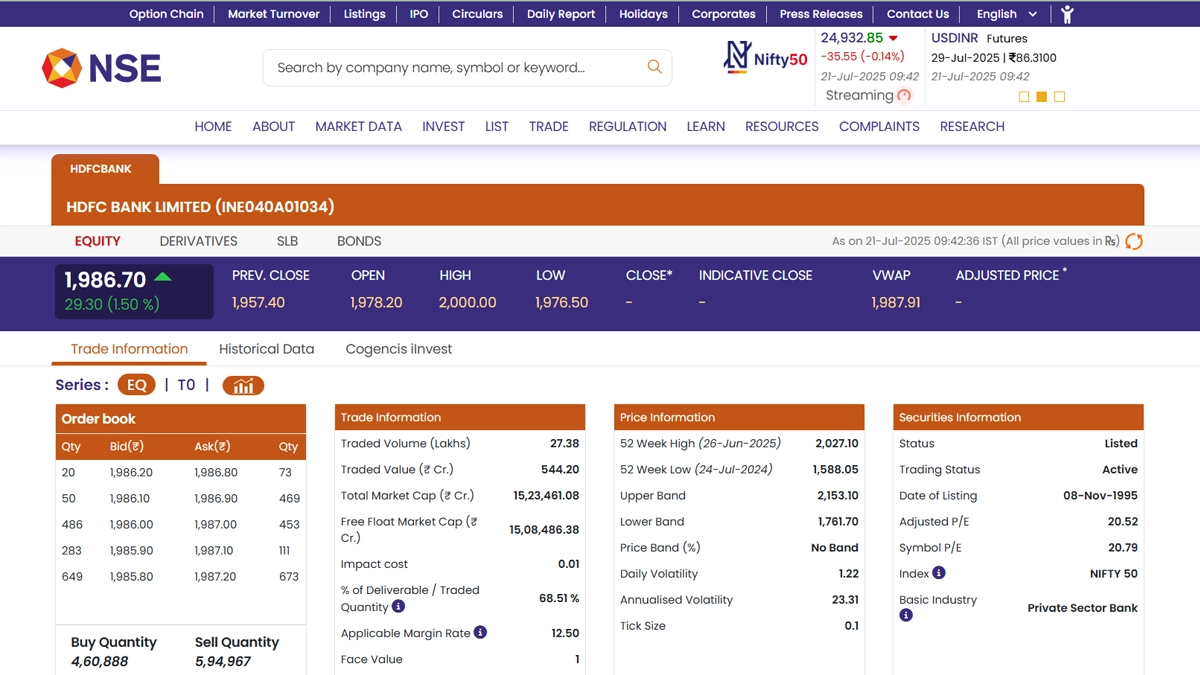Refresh quote data using orange refresh icon

pos(1134,241)
